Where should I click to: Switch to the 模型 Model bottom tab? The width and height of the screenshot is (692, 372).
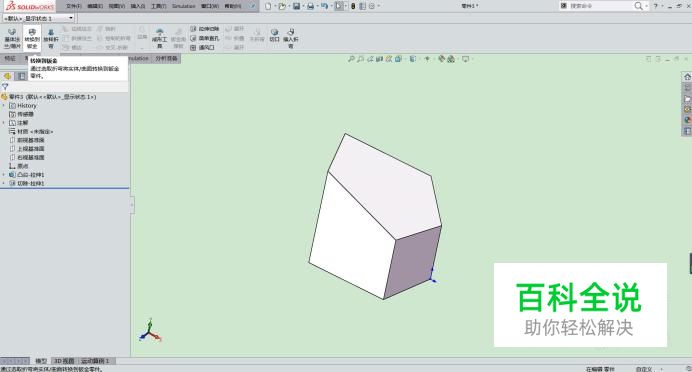pyautogui.click(x=41, y=361)
